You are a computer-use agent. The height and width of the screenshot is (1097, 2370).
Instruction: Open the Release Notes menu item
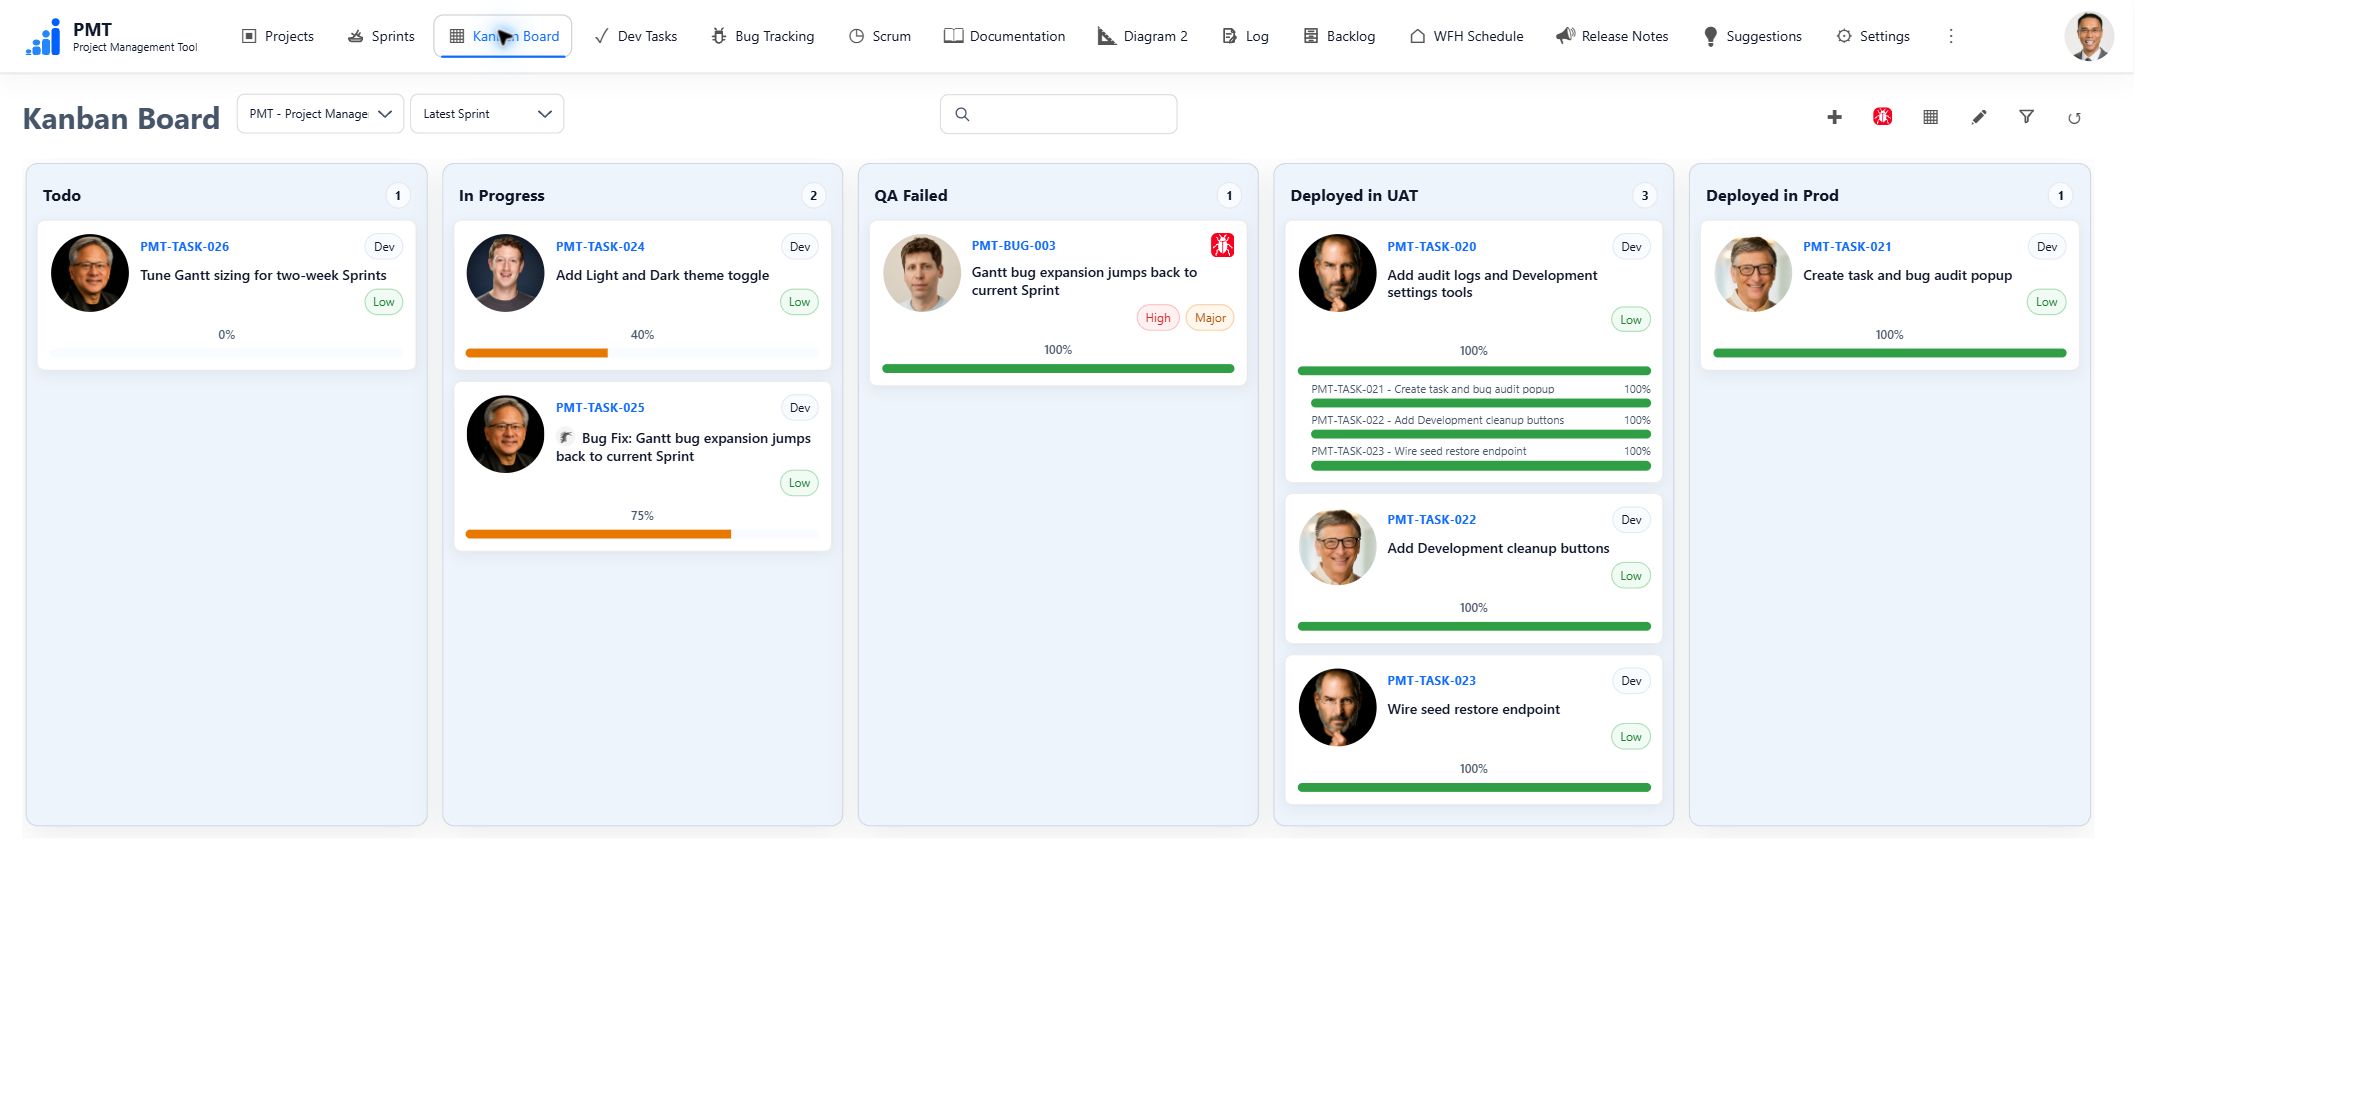1612,36
